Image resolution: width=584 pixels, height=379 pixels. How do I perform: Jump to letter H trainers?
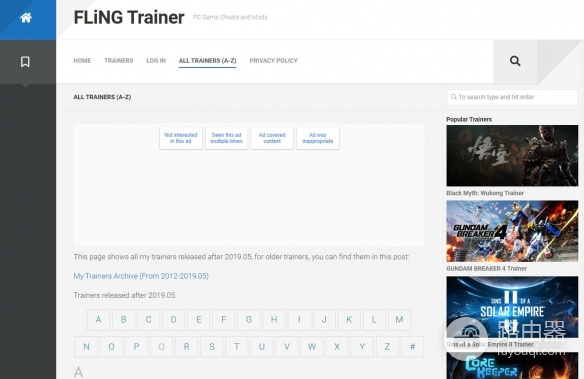point(274,319)
